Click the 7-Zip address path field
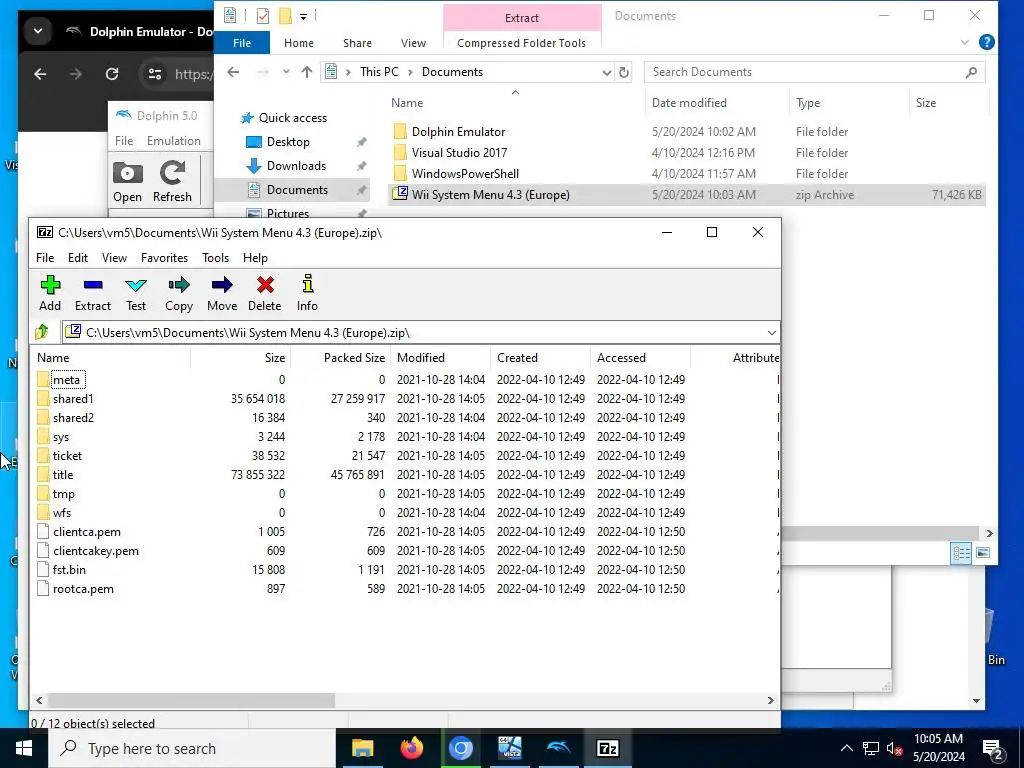The height and width of the screenshot is (768, 1024). pos(414,332)
